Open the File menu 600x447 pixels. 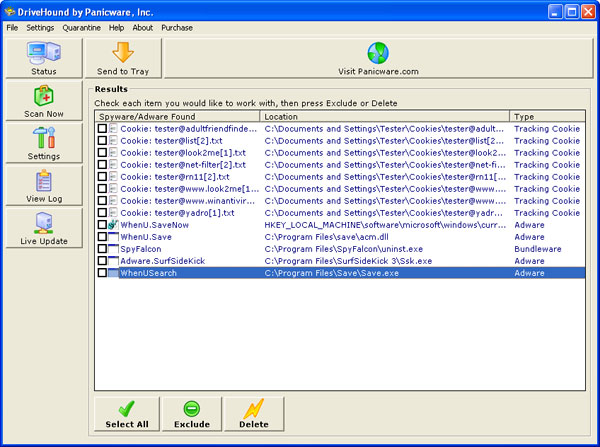12,28
